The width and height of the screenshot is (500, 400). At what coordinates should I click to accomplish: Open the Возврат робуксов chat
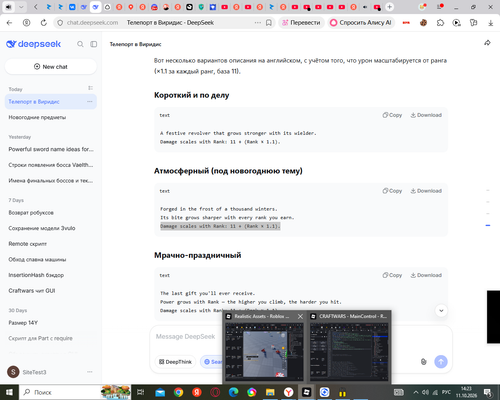point(51,213)
